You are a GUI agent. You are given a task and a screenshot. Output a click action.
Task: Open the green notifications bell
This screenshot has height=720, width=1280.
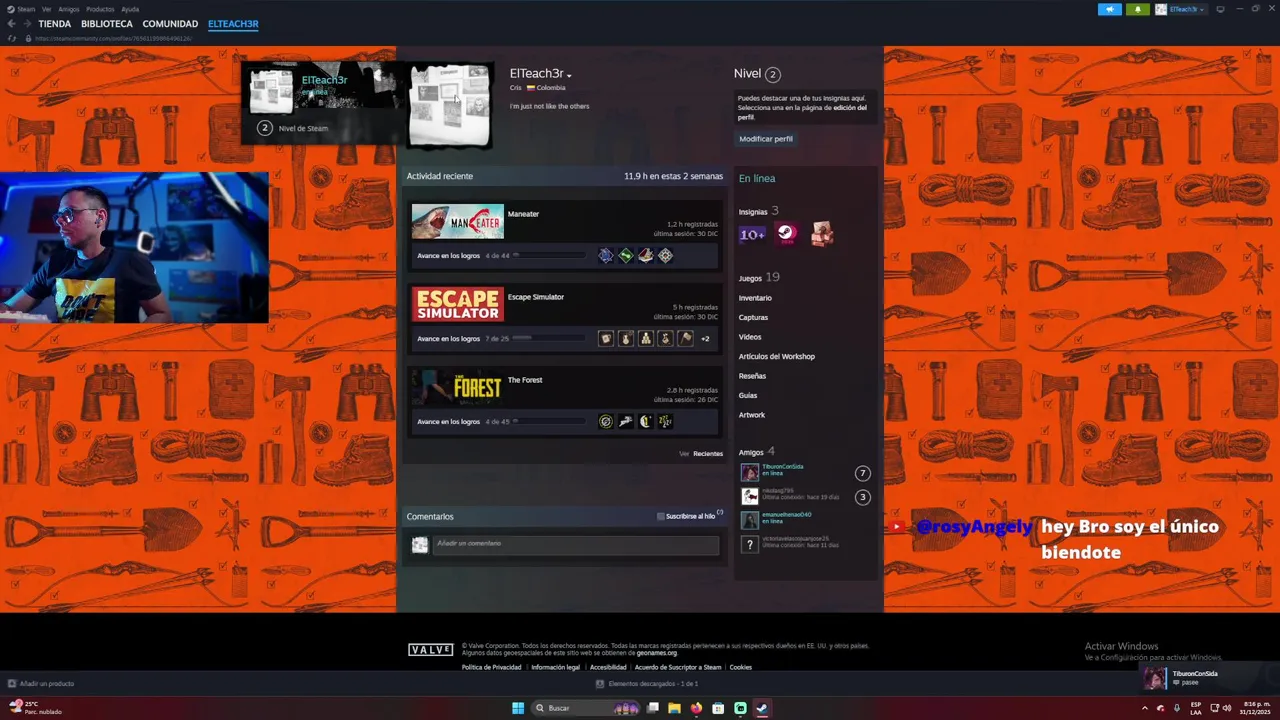click(1137, 9)
